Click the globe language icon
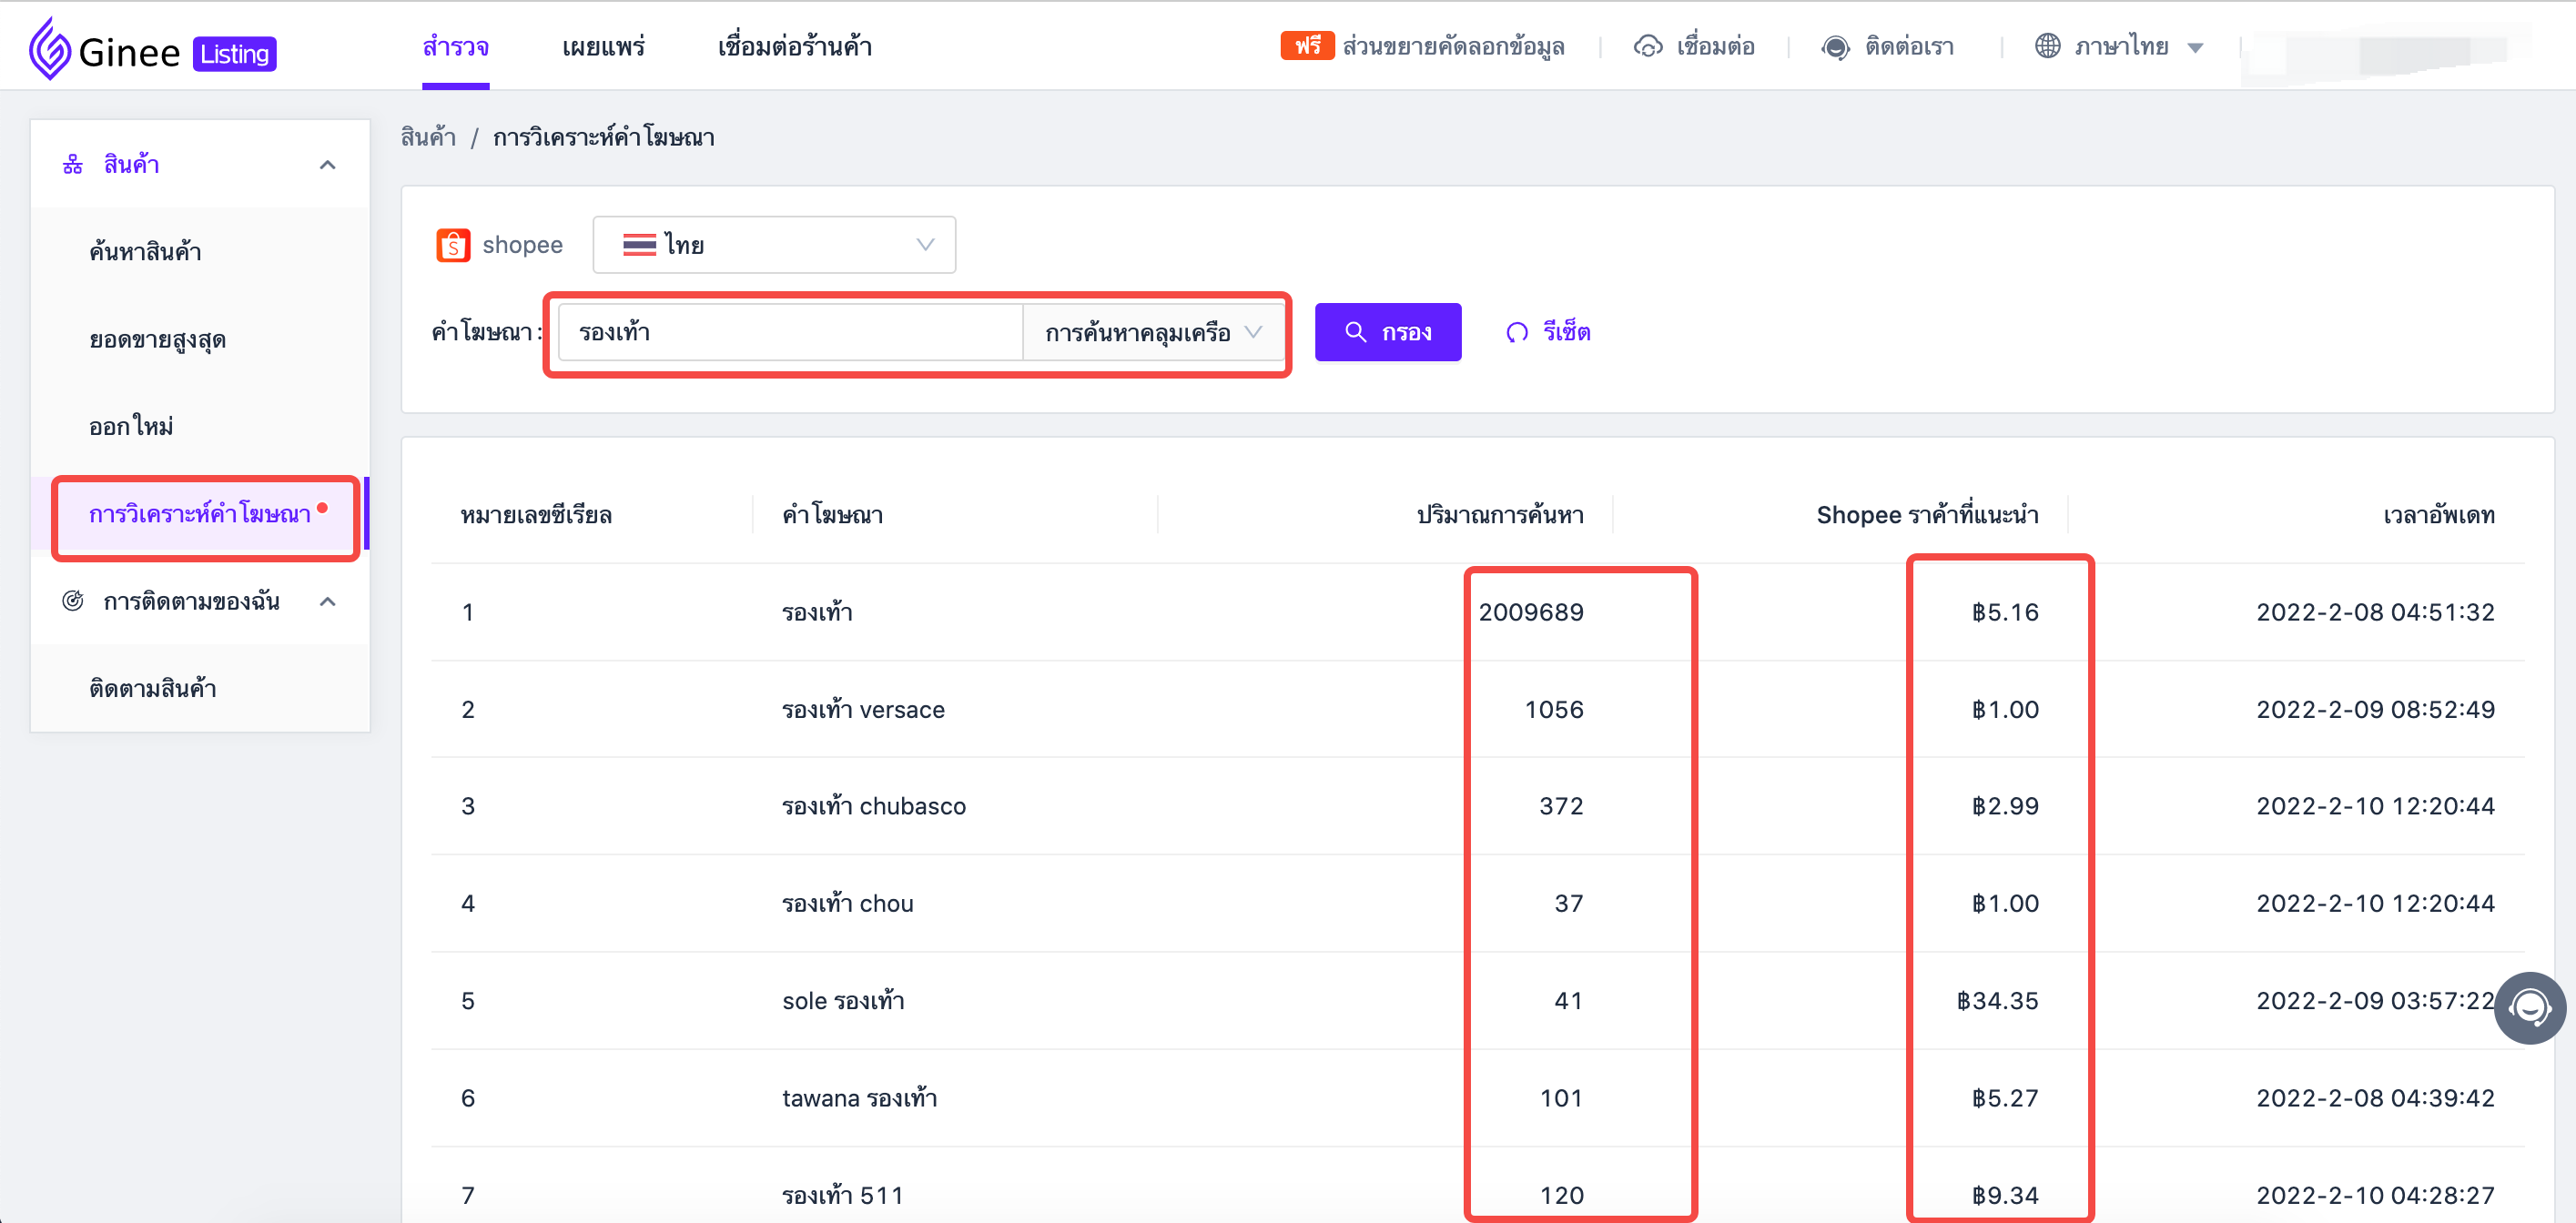 2047,46
